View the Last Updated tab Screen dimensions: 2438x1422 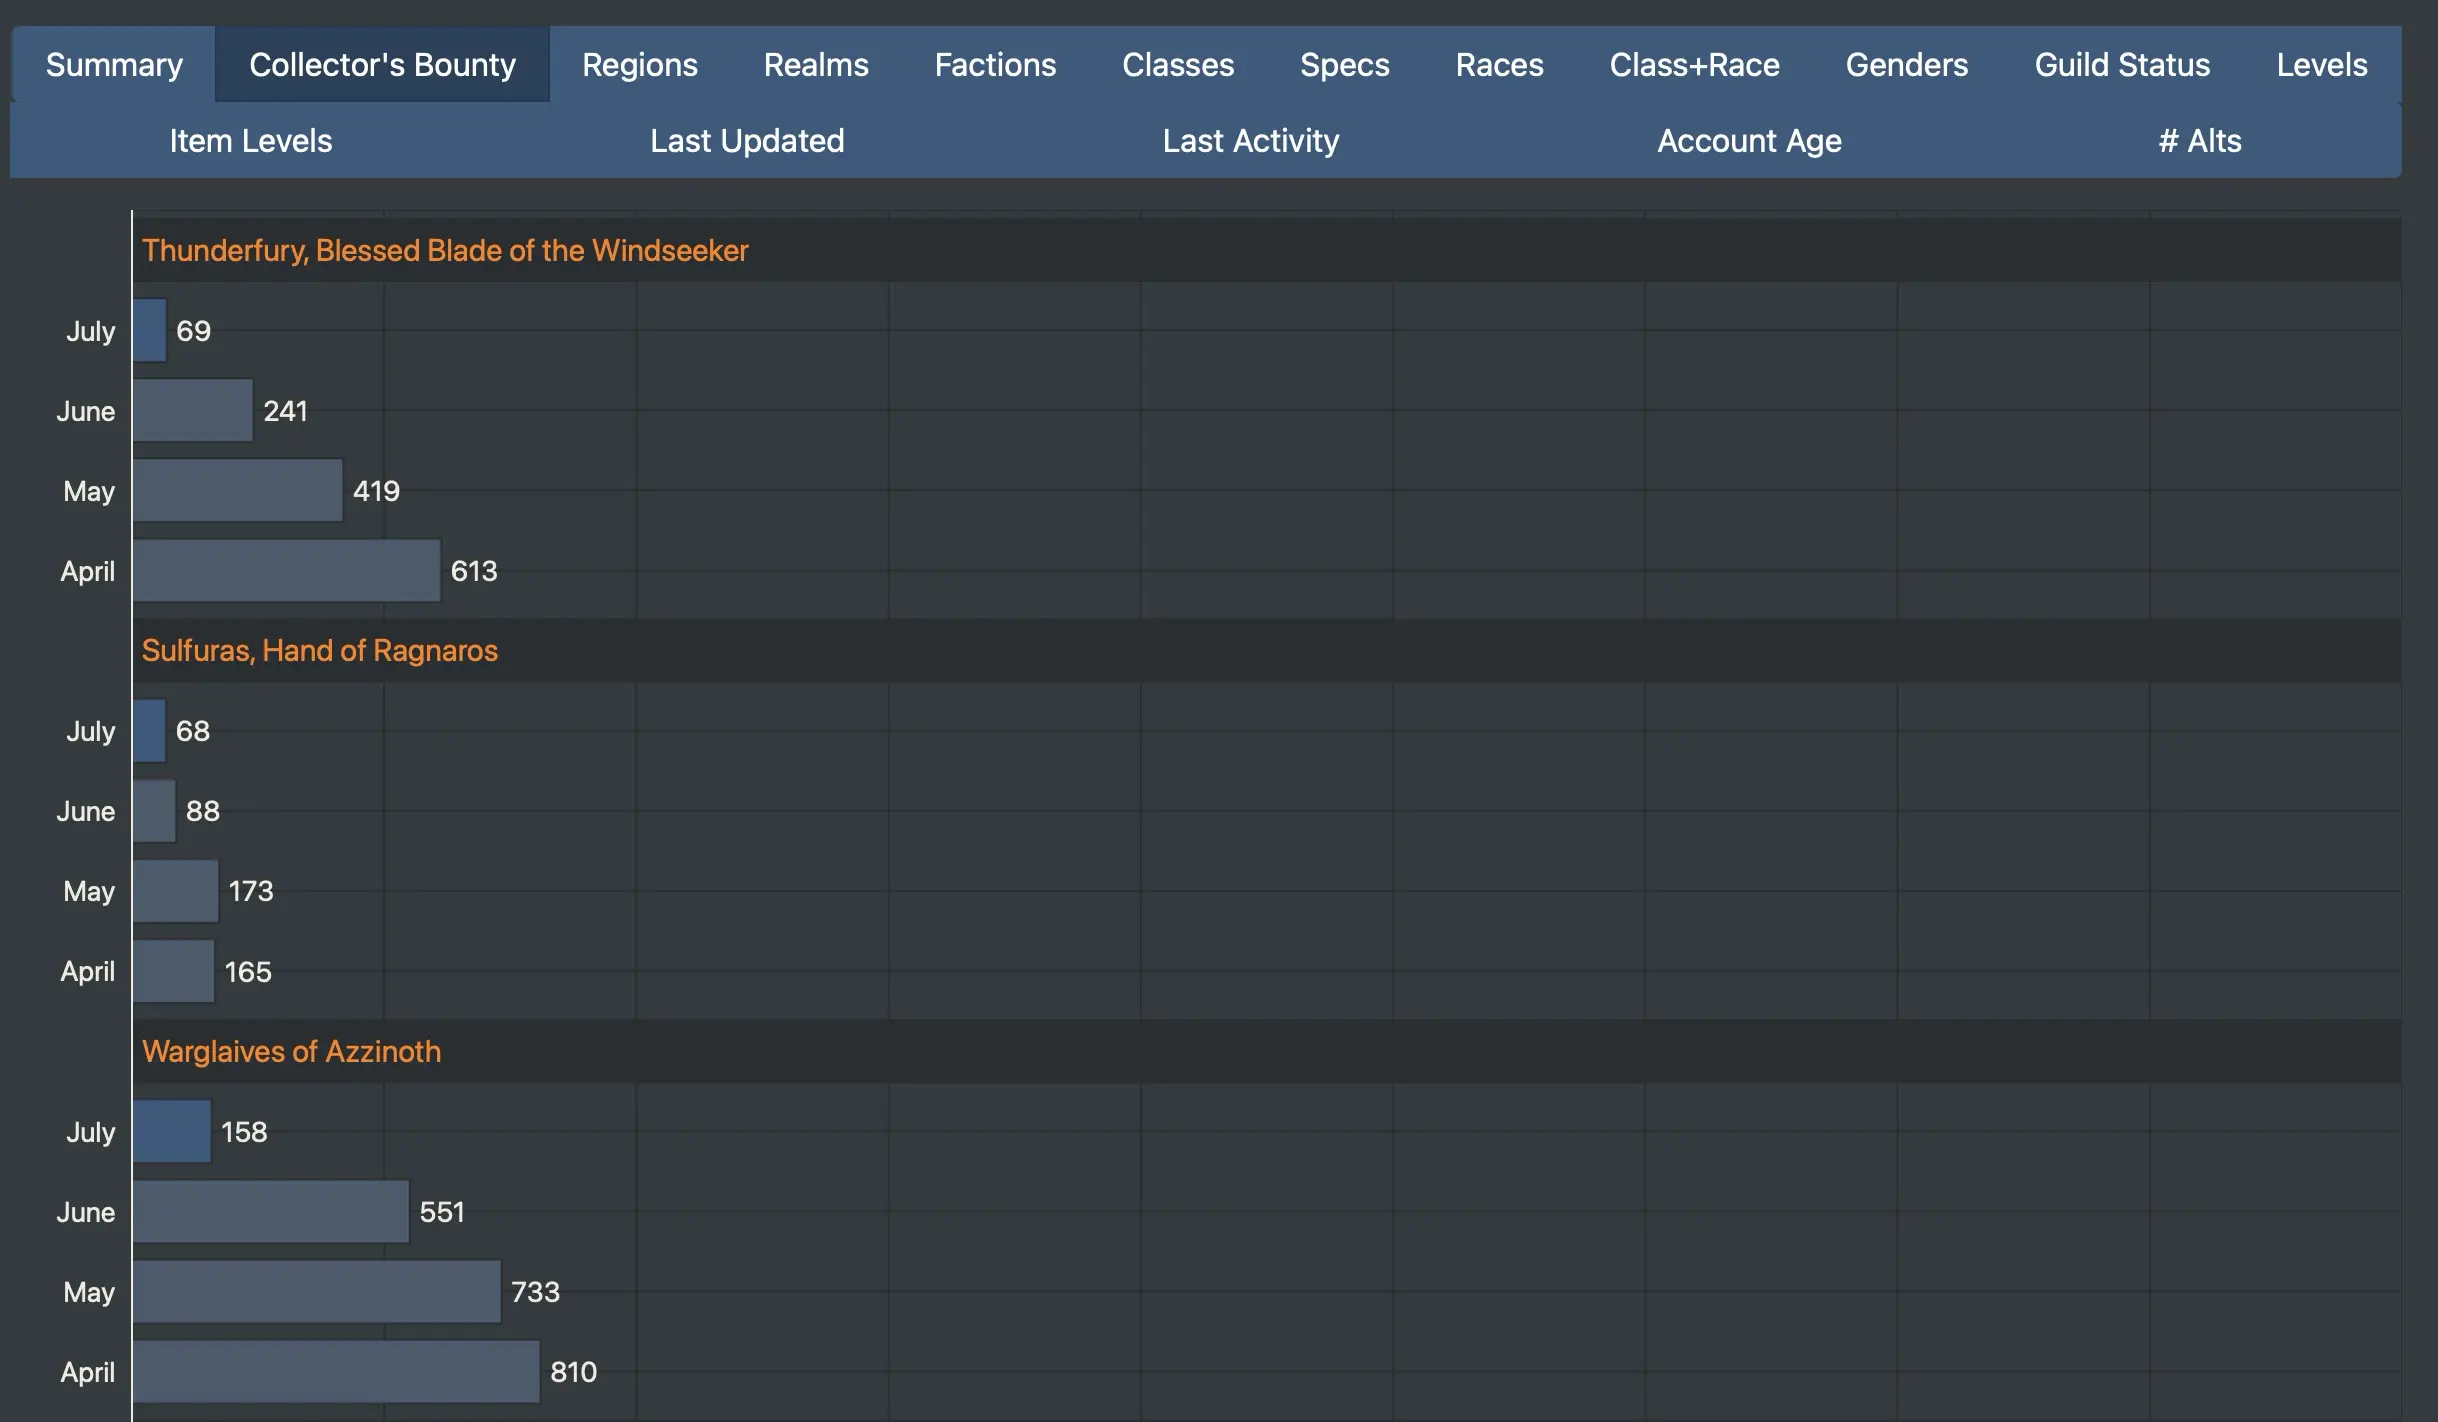[747, 141]
